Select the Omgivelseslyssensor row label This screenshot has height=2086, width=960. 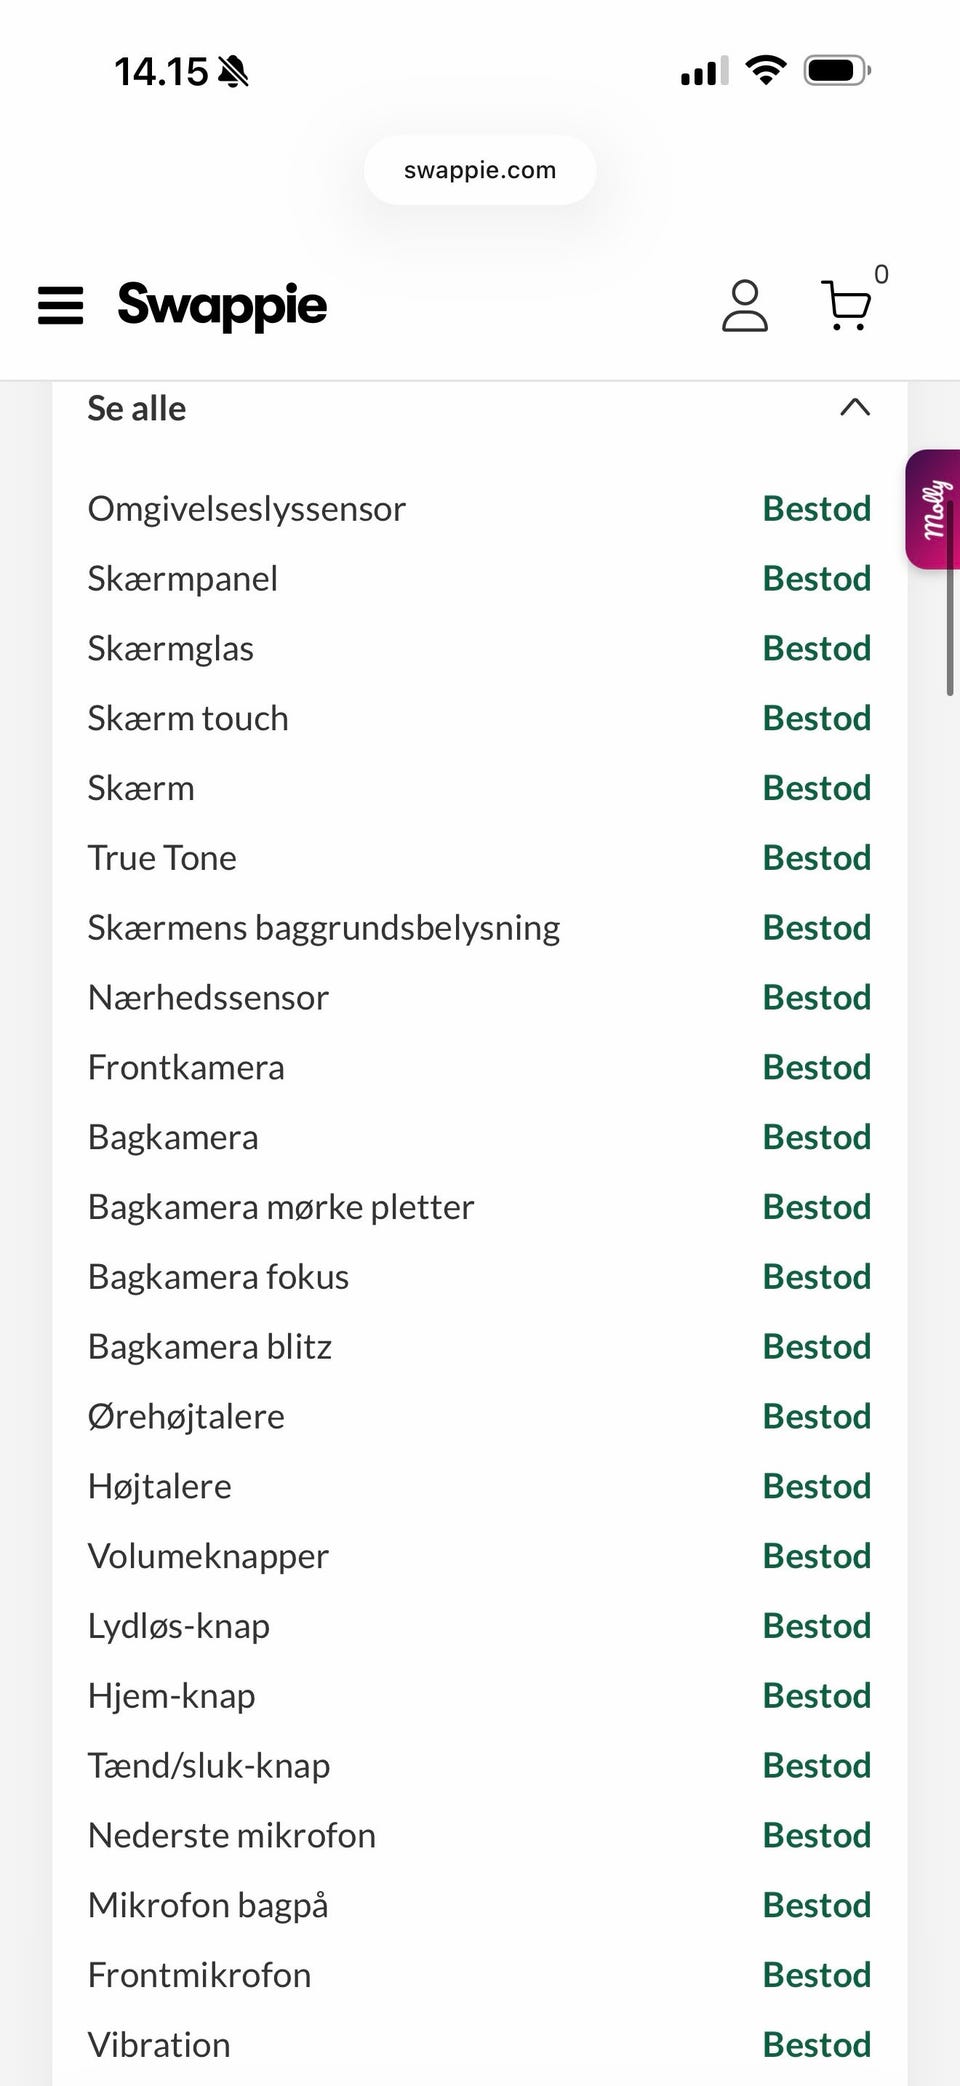247,509
